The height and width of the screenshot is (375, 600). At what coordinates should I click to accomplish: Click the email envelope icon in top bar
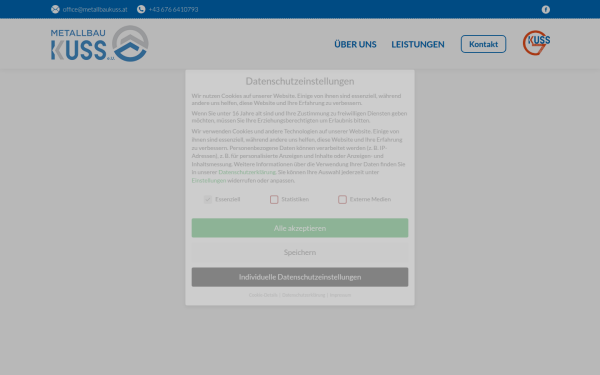(x=55, y=9)
